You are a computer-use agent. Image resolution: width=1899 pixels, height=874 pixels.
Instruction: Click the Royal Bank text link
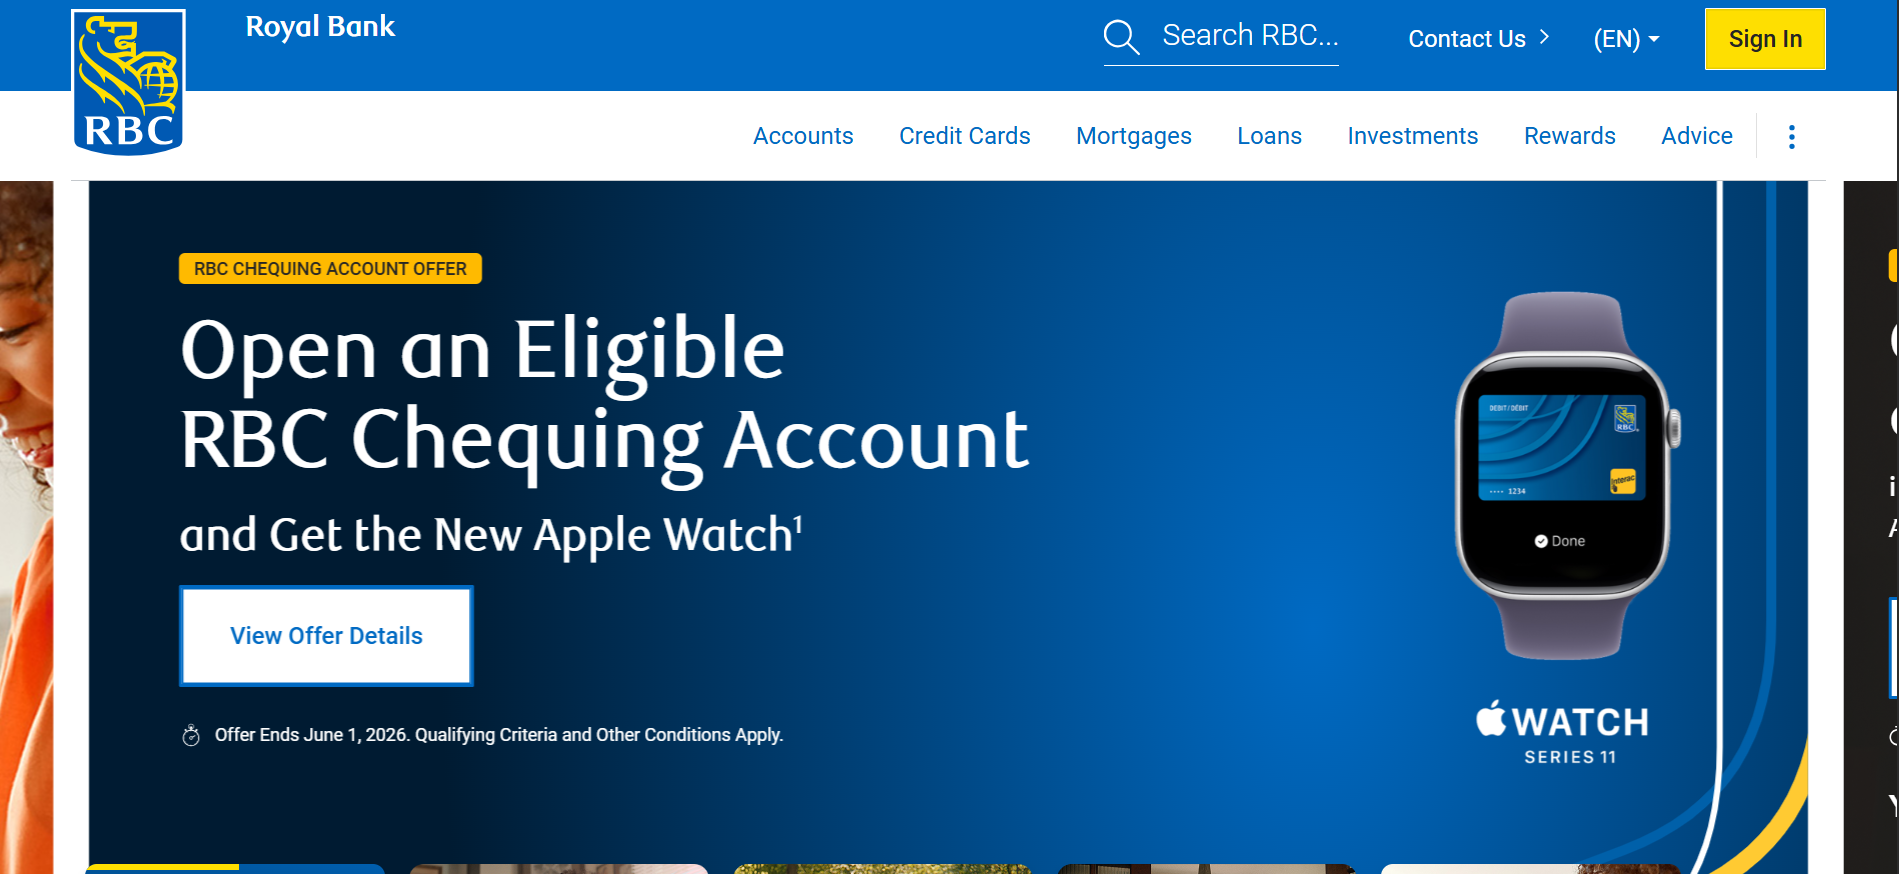pos(320,27)
